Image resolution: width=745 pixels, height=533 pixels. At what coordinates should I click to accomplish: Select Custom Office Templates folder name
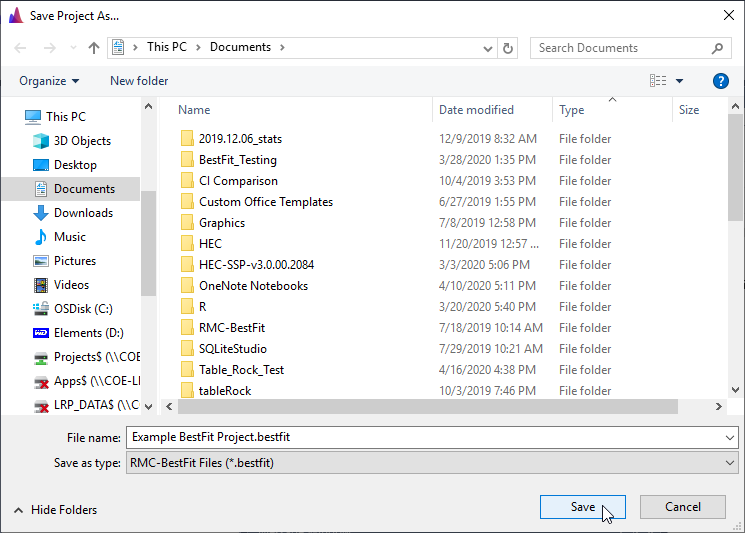click(266, 202)
